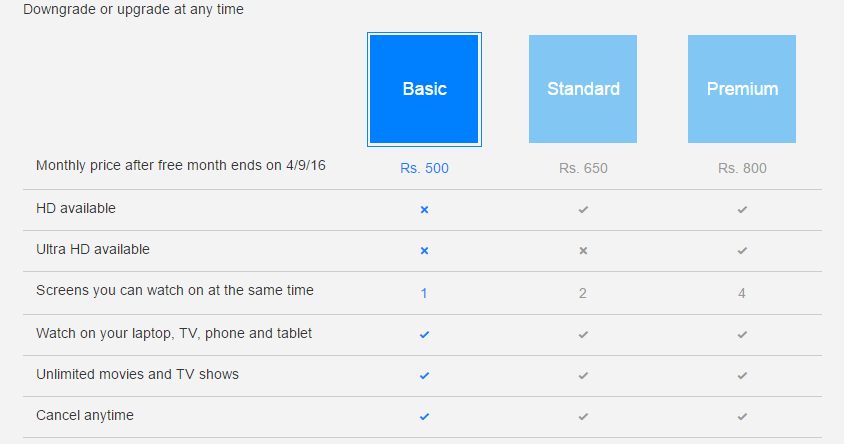Viewport: 844px width, 444px height.
Task: Click Basic's screen count of 1
Action: (424, 293)
